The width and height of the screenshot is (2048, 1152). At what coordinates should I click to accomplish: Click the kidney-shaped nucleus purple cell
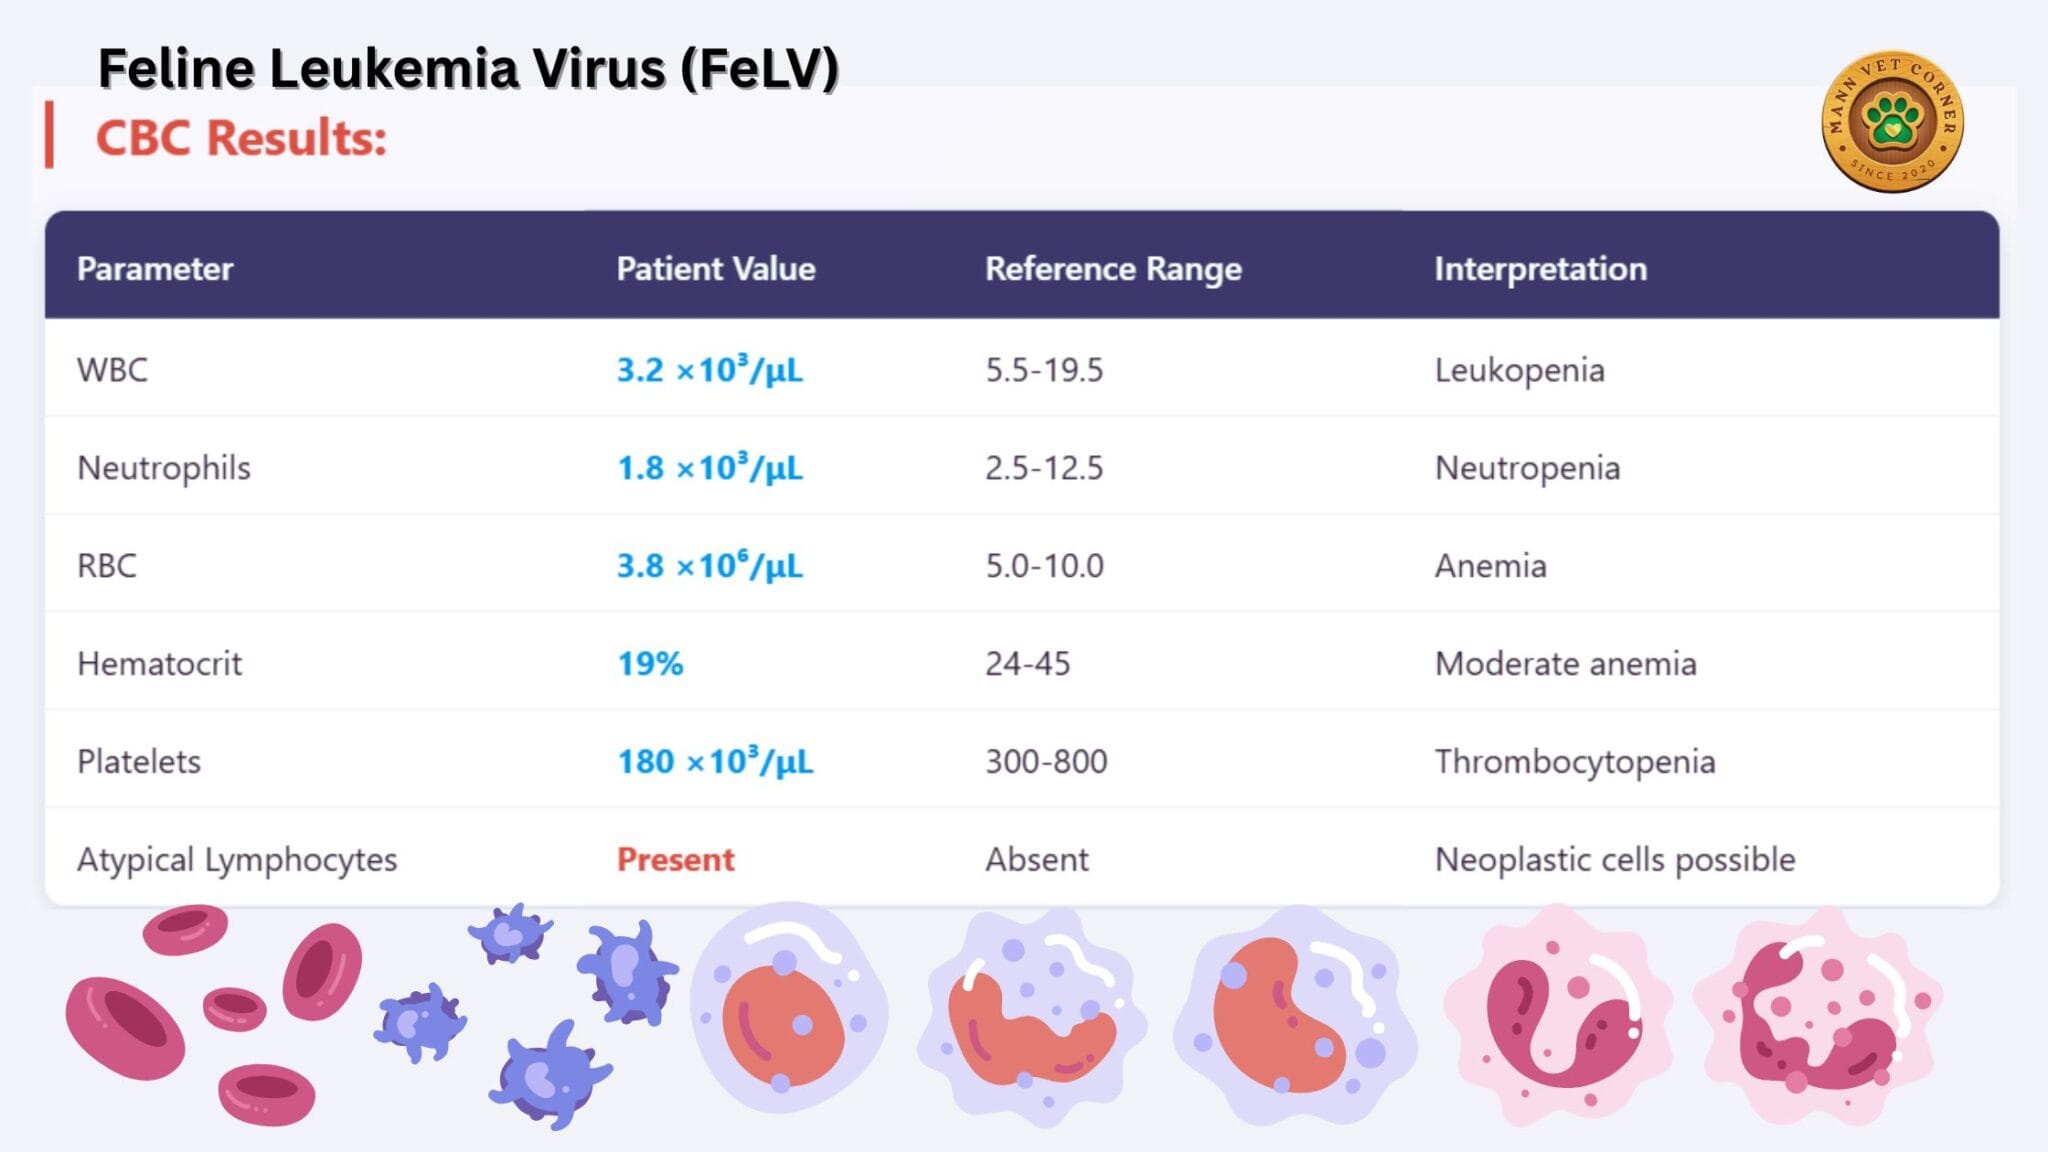(1292, 1012)
